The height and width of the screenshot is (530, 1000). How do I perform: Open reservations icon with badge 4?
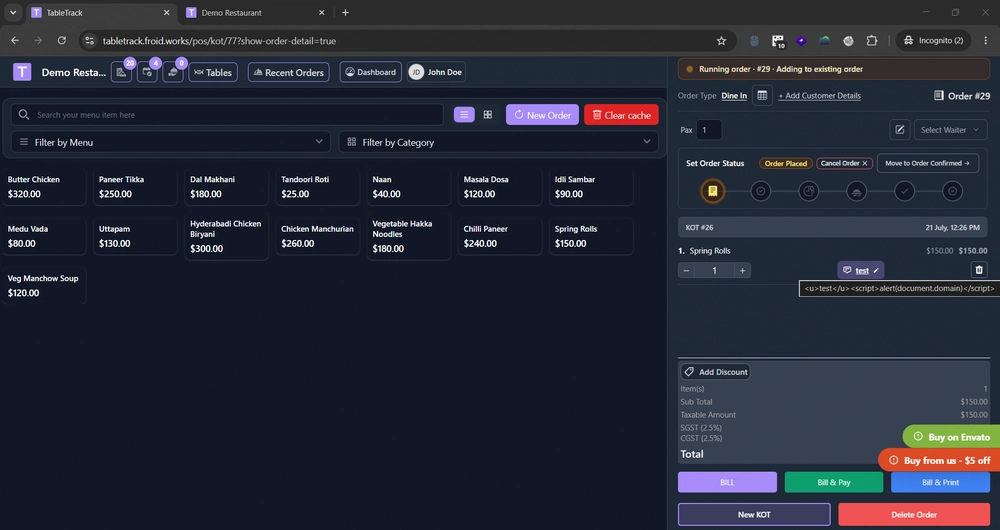(x=147, y=72)
